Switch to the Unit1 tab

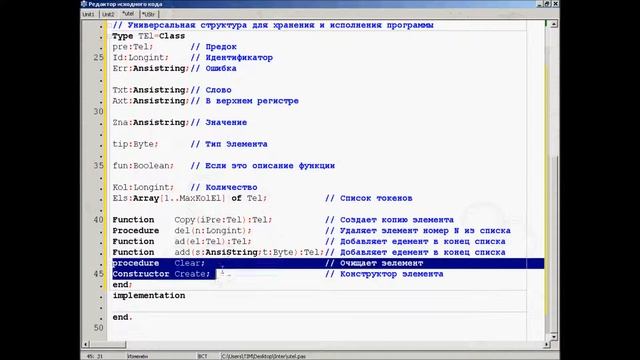(89, 14)
